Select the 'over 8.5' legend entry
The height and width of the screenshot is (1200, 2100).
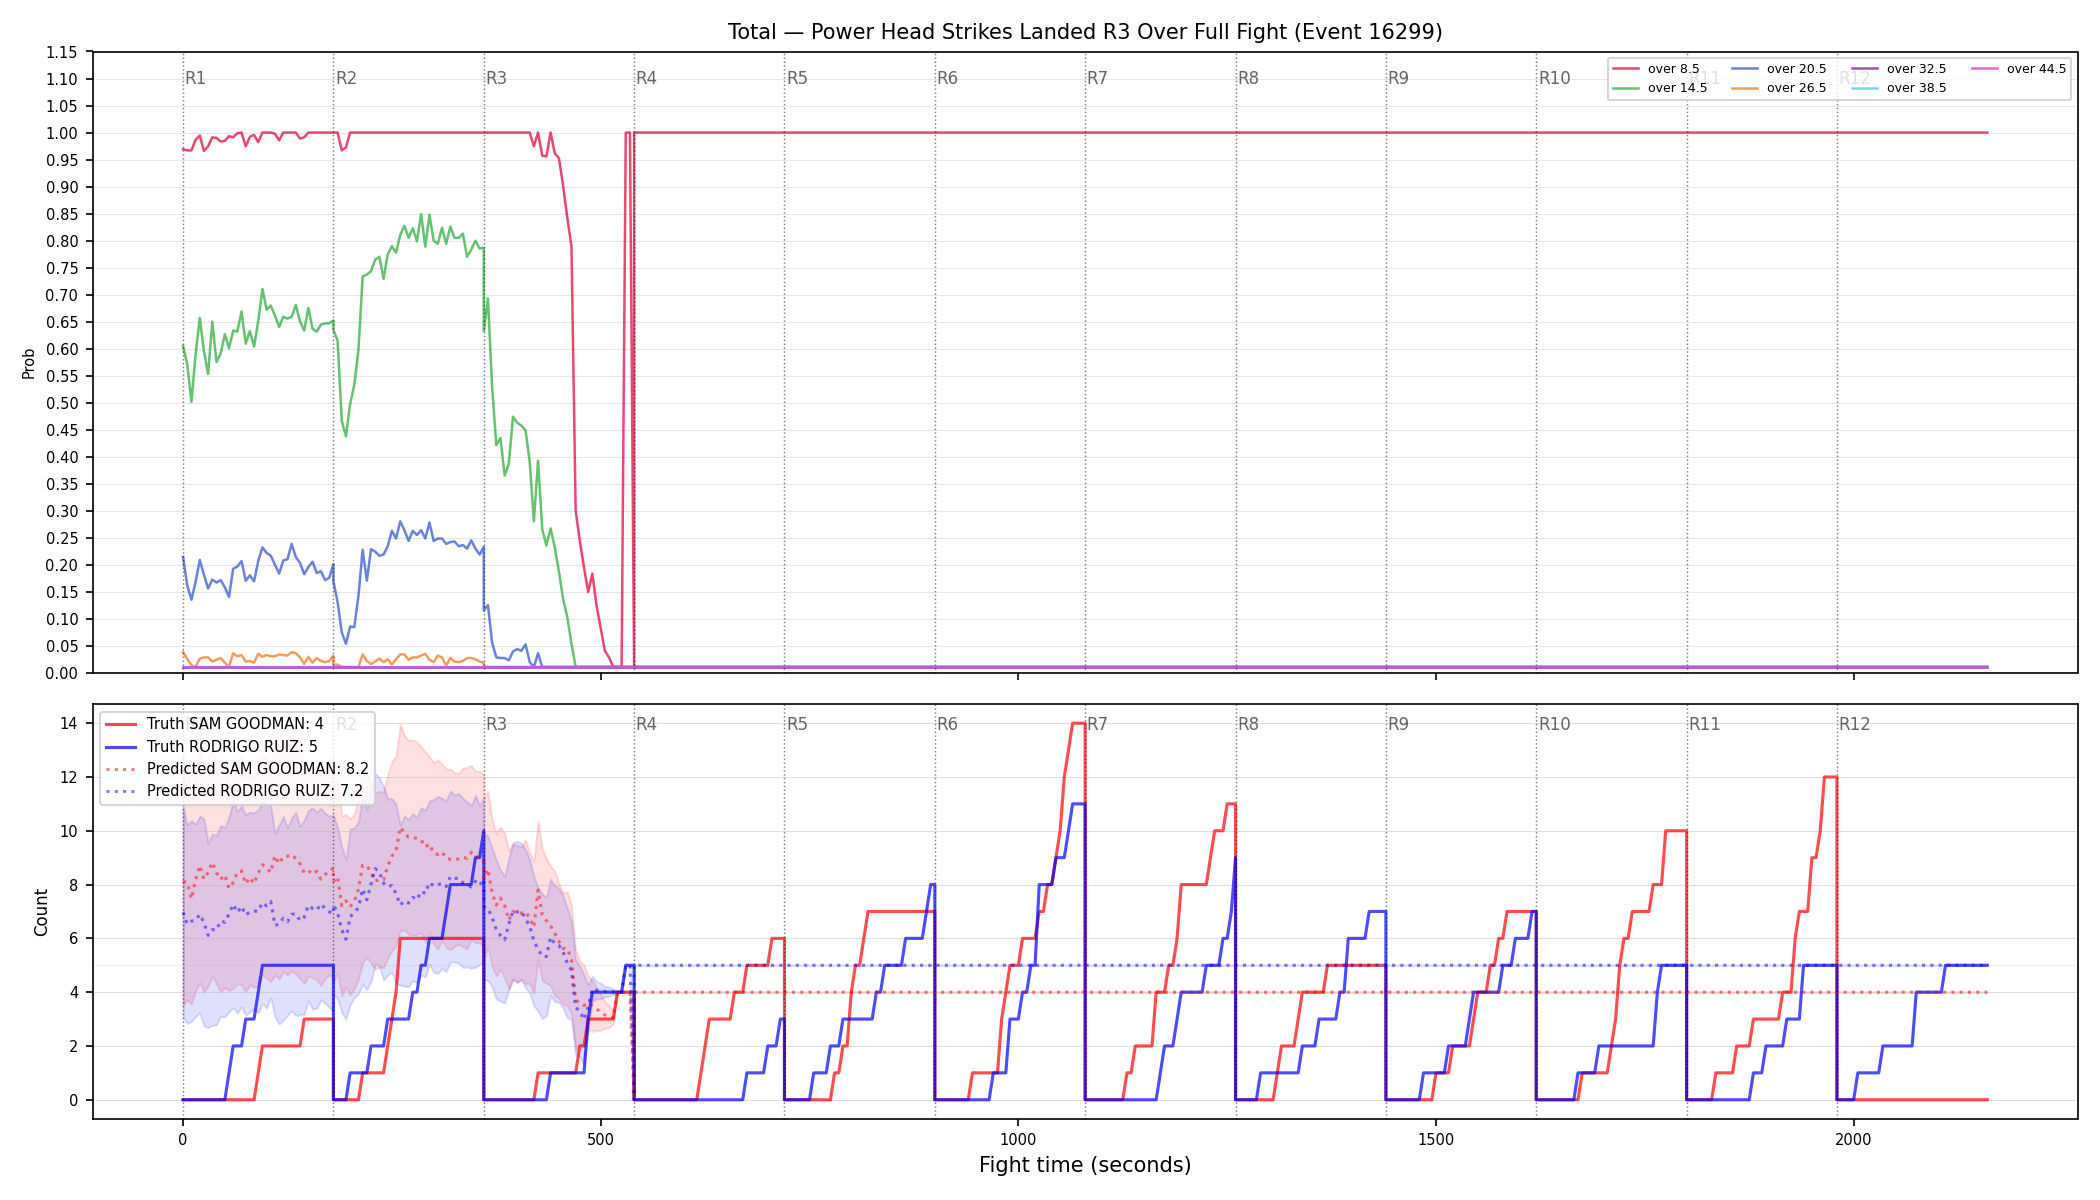1655,69
